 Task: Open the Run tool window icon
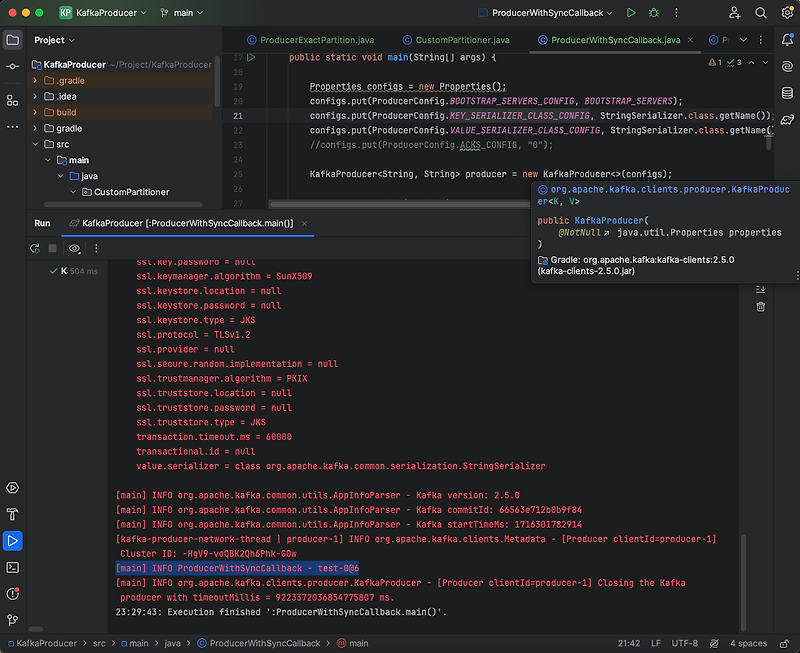pos(12,541)
